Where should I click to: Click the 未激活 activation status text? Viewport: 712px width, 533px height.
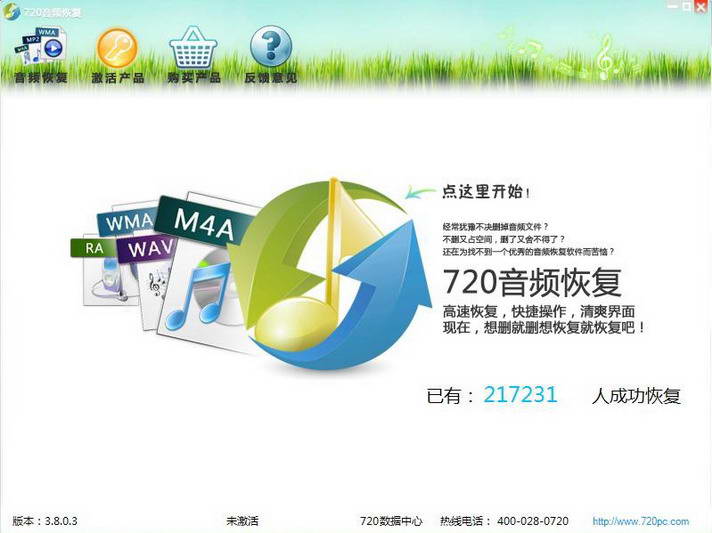pos(242,521)
